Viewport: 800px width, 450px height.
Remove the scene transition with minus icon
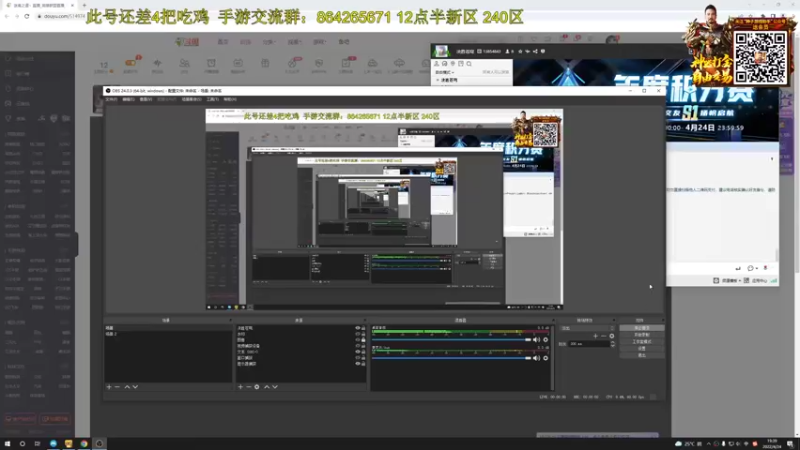click(x=604, y=336)
